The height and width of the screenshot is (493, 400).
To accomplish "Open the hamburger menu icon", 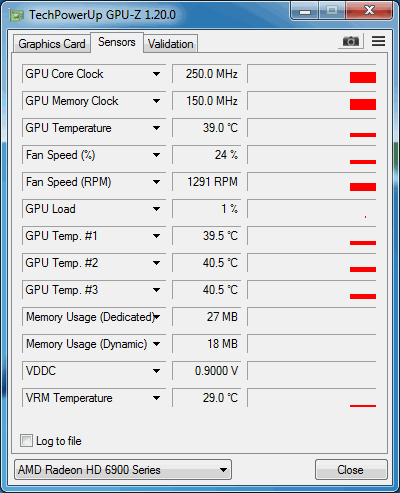I will tap(378, 41).
